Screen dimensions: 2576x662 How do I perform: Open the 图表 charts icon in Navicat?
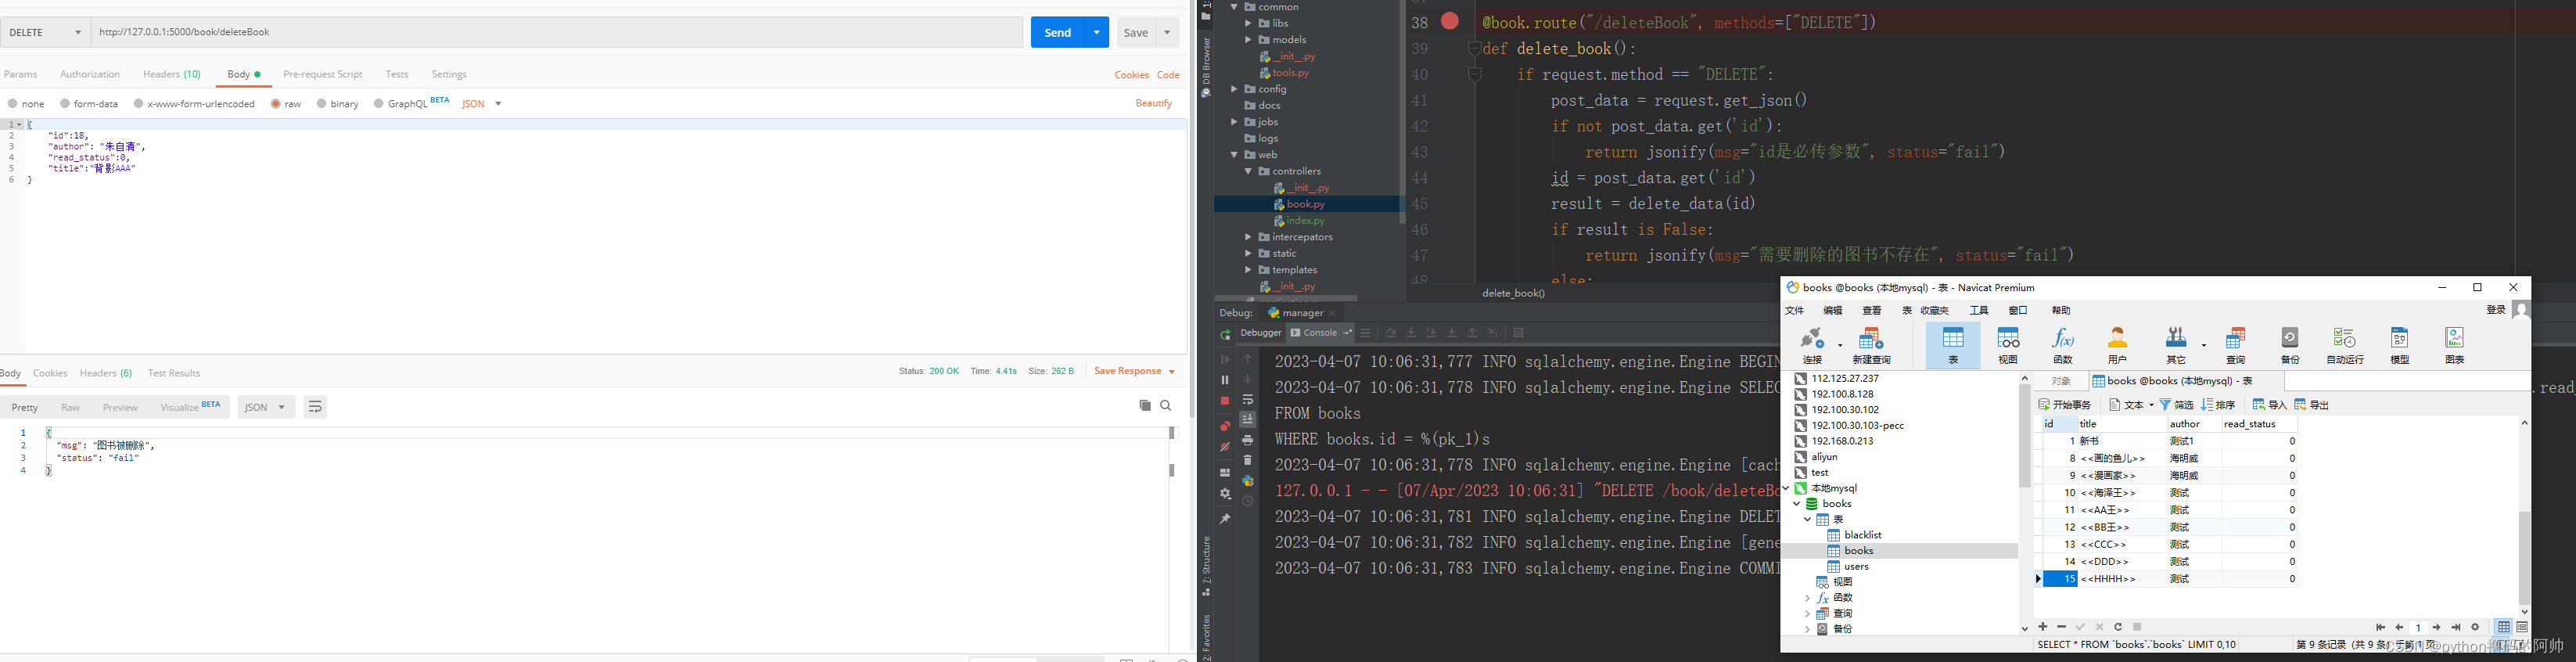pos(2455,345)
